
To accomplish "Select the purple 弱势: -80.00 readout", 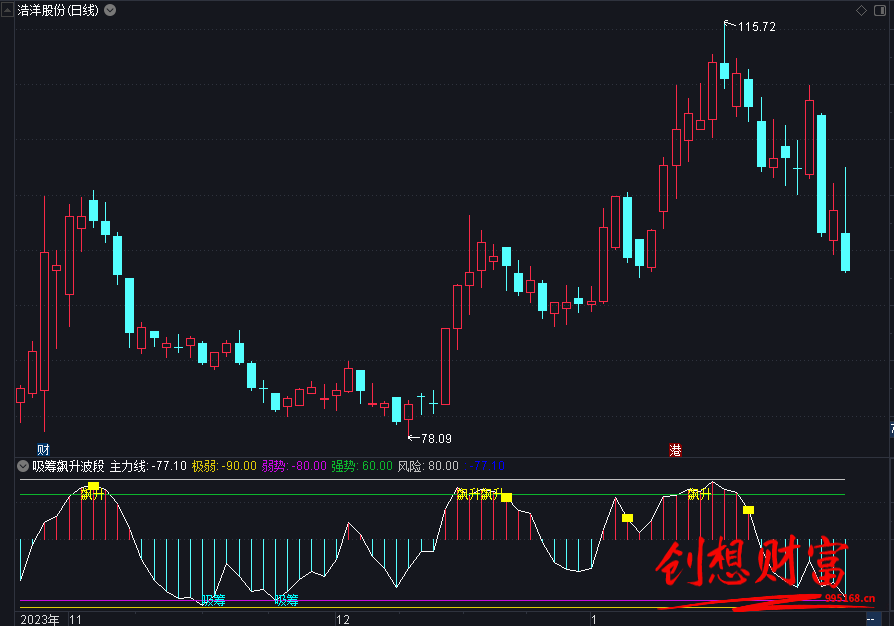I will (x=294, y=466).
